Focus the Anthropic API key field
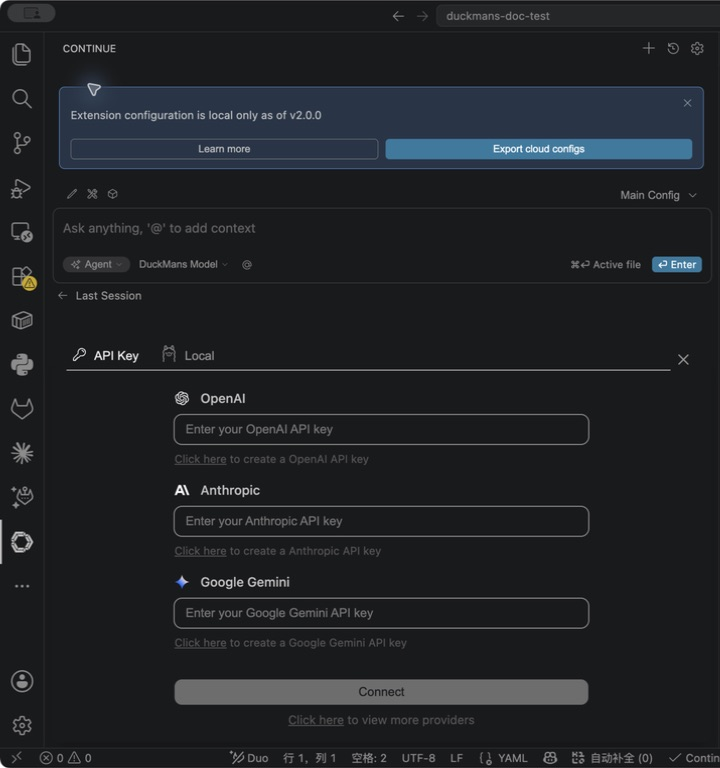Image resolution: width=720 pixels, height=768 pixels. click(x=381, y=521)
